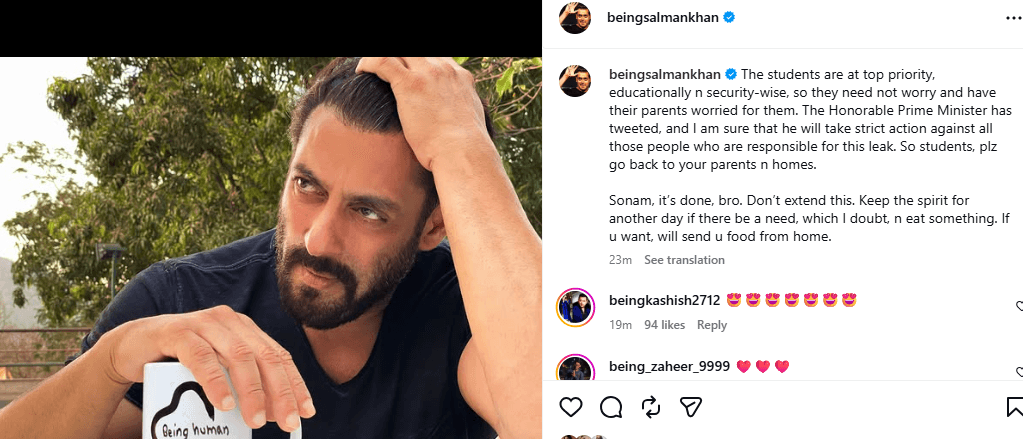This screenshot has width=1023, height=439.
Task: Show the 94 likes on the comment
Action: point(664,325)
